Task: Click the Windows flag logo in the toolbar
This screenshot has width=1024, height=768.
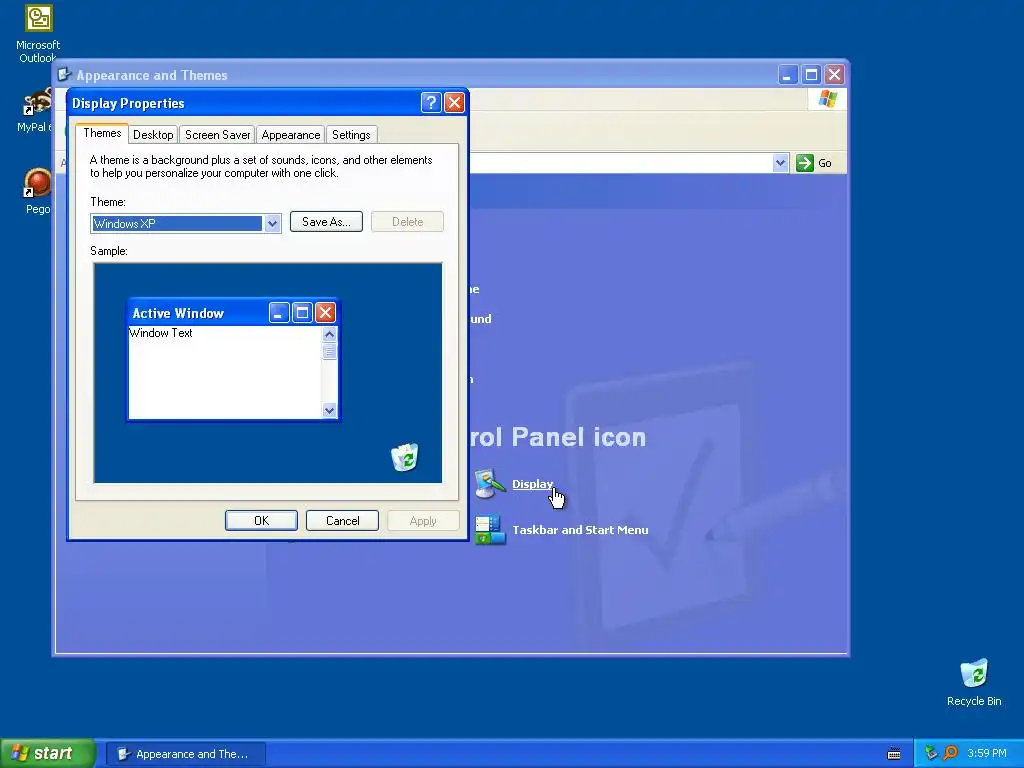Action: [827, 99]
